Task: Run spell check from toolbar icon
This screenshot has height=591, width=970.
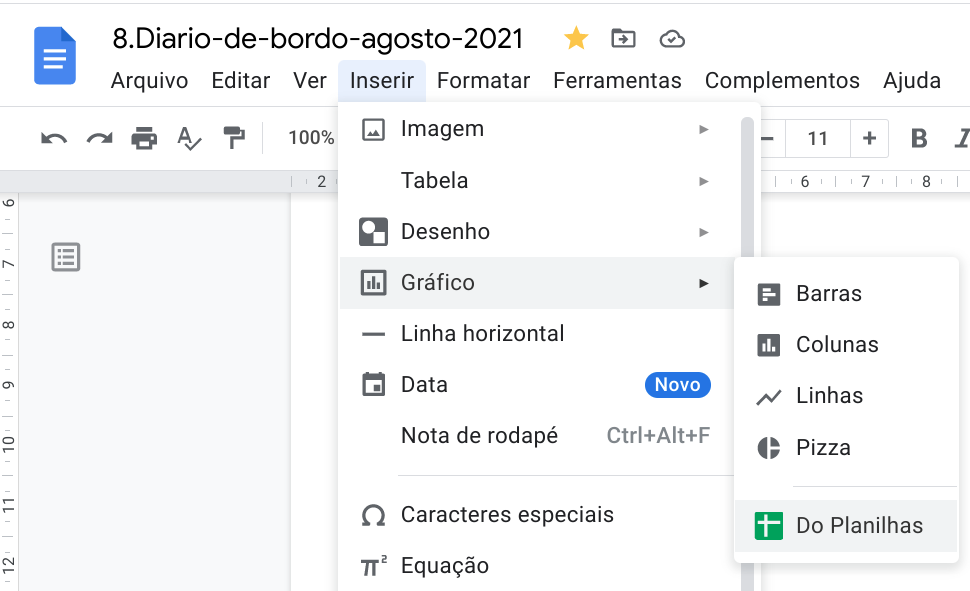Action: tap(189, 138)
